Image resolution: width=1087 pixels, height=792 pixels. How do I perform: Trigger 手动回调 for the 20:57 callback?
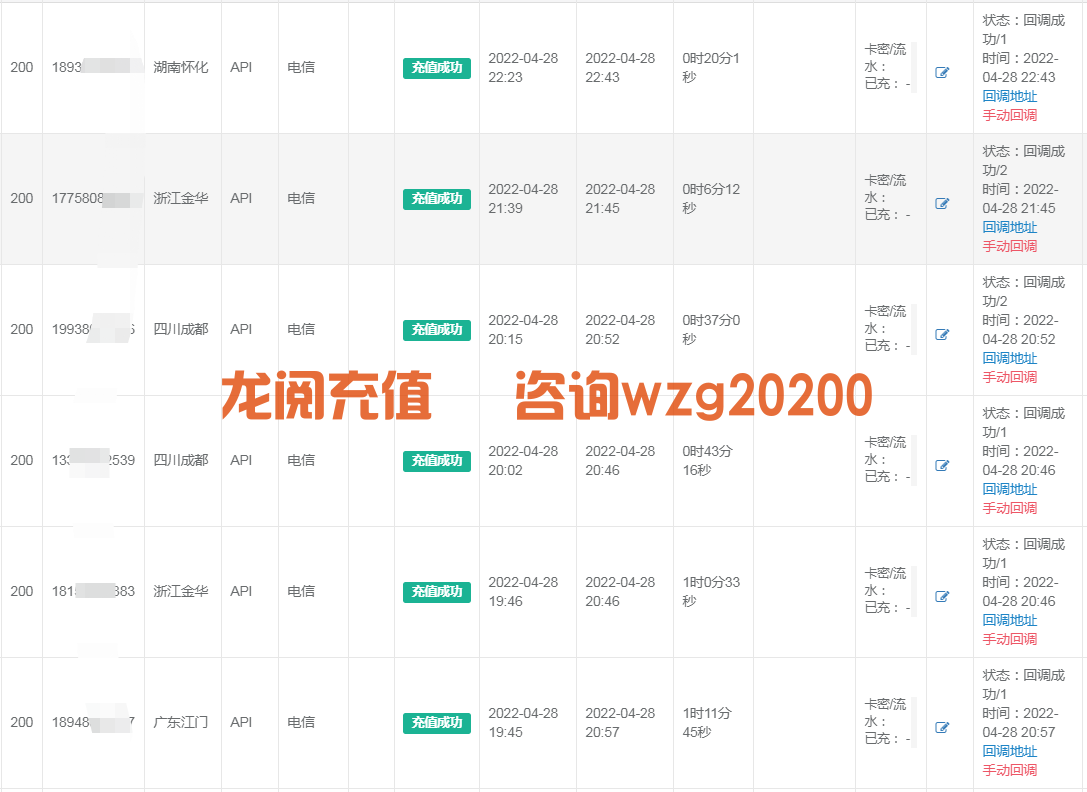(1009, 771)
